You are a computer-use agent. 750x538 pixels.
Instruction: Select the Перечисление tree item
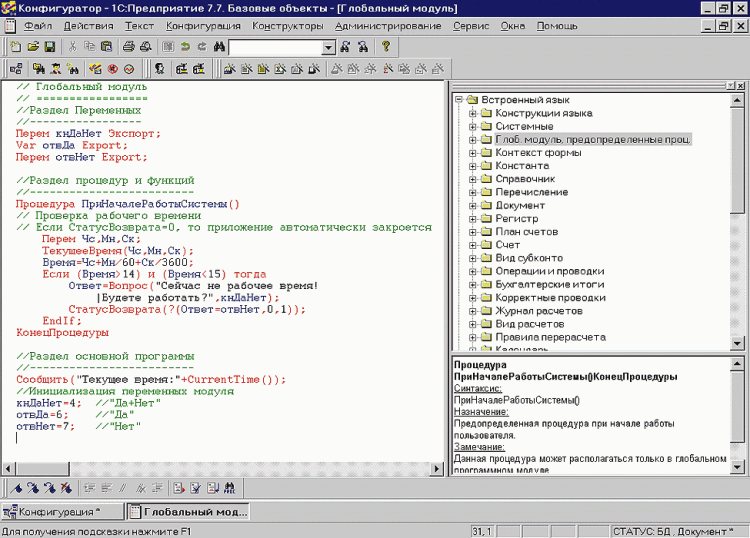tap(531, 192)
